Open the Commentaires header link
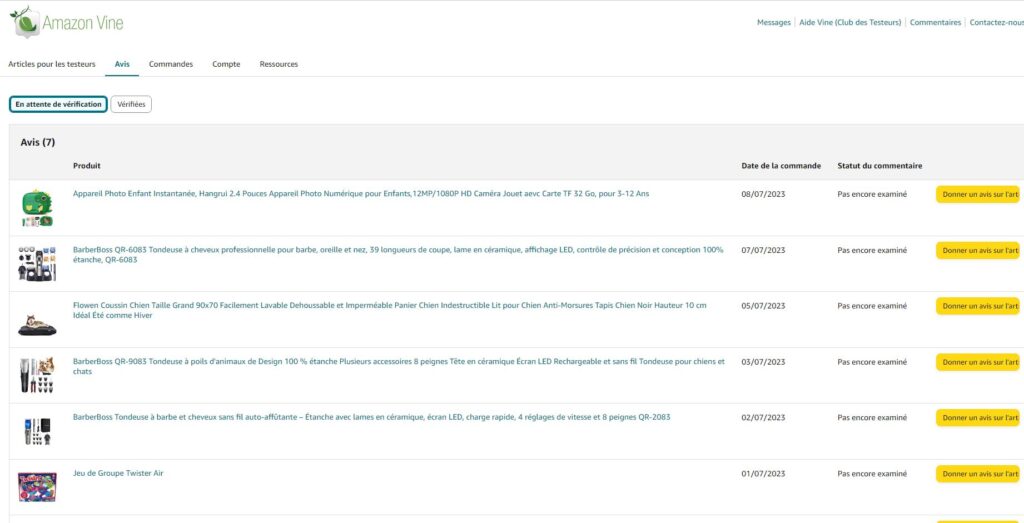The width and height of the screenshot is (1024, 523). (935, 23)
